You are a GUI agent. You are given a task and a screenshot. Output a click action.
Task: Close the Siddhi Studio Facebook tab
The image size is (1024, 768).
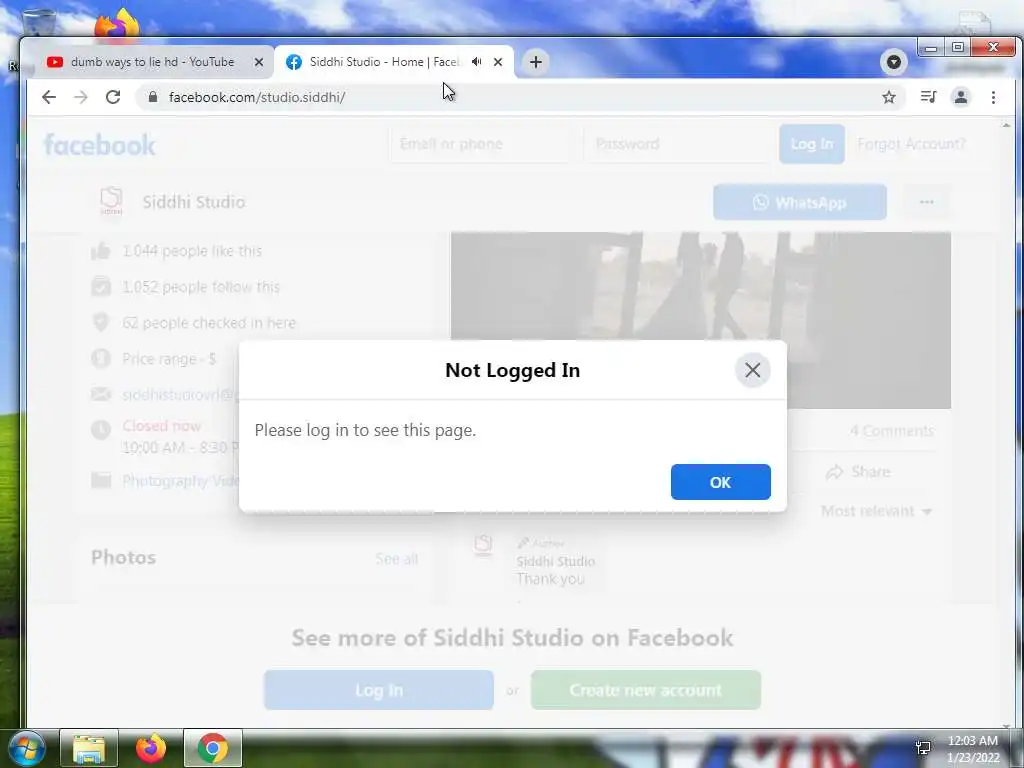point(498,62)
